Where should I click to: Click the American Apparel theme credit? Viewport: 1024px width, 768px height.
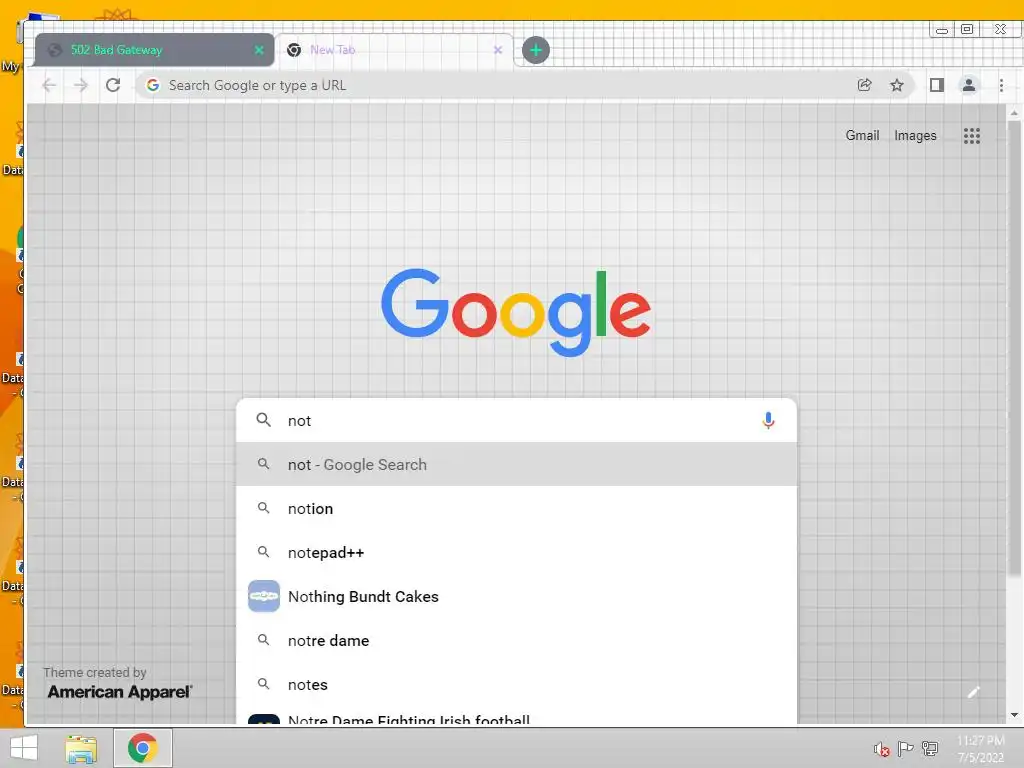point(120,692)
